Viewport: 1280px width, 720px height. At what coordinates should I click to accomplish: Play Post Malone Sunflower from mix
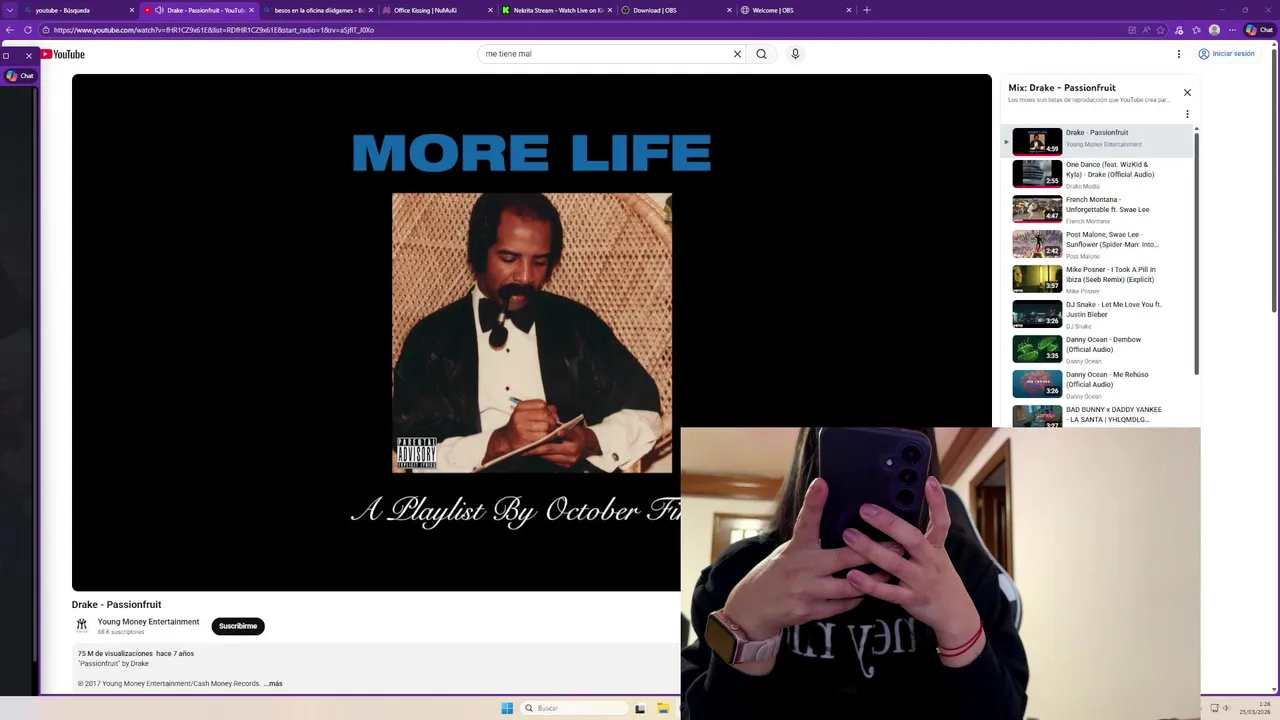tap(1097, 244)
